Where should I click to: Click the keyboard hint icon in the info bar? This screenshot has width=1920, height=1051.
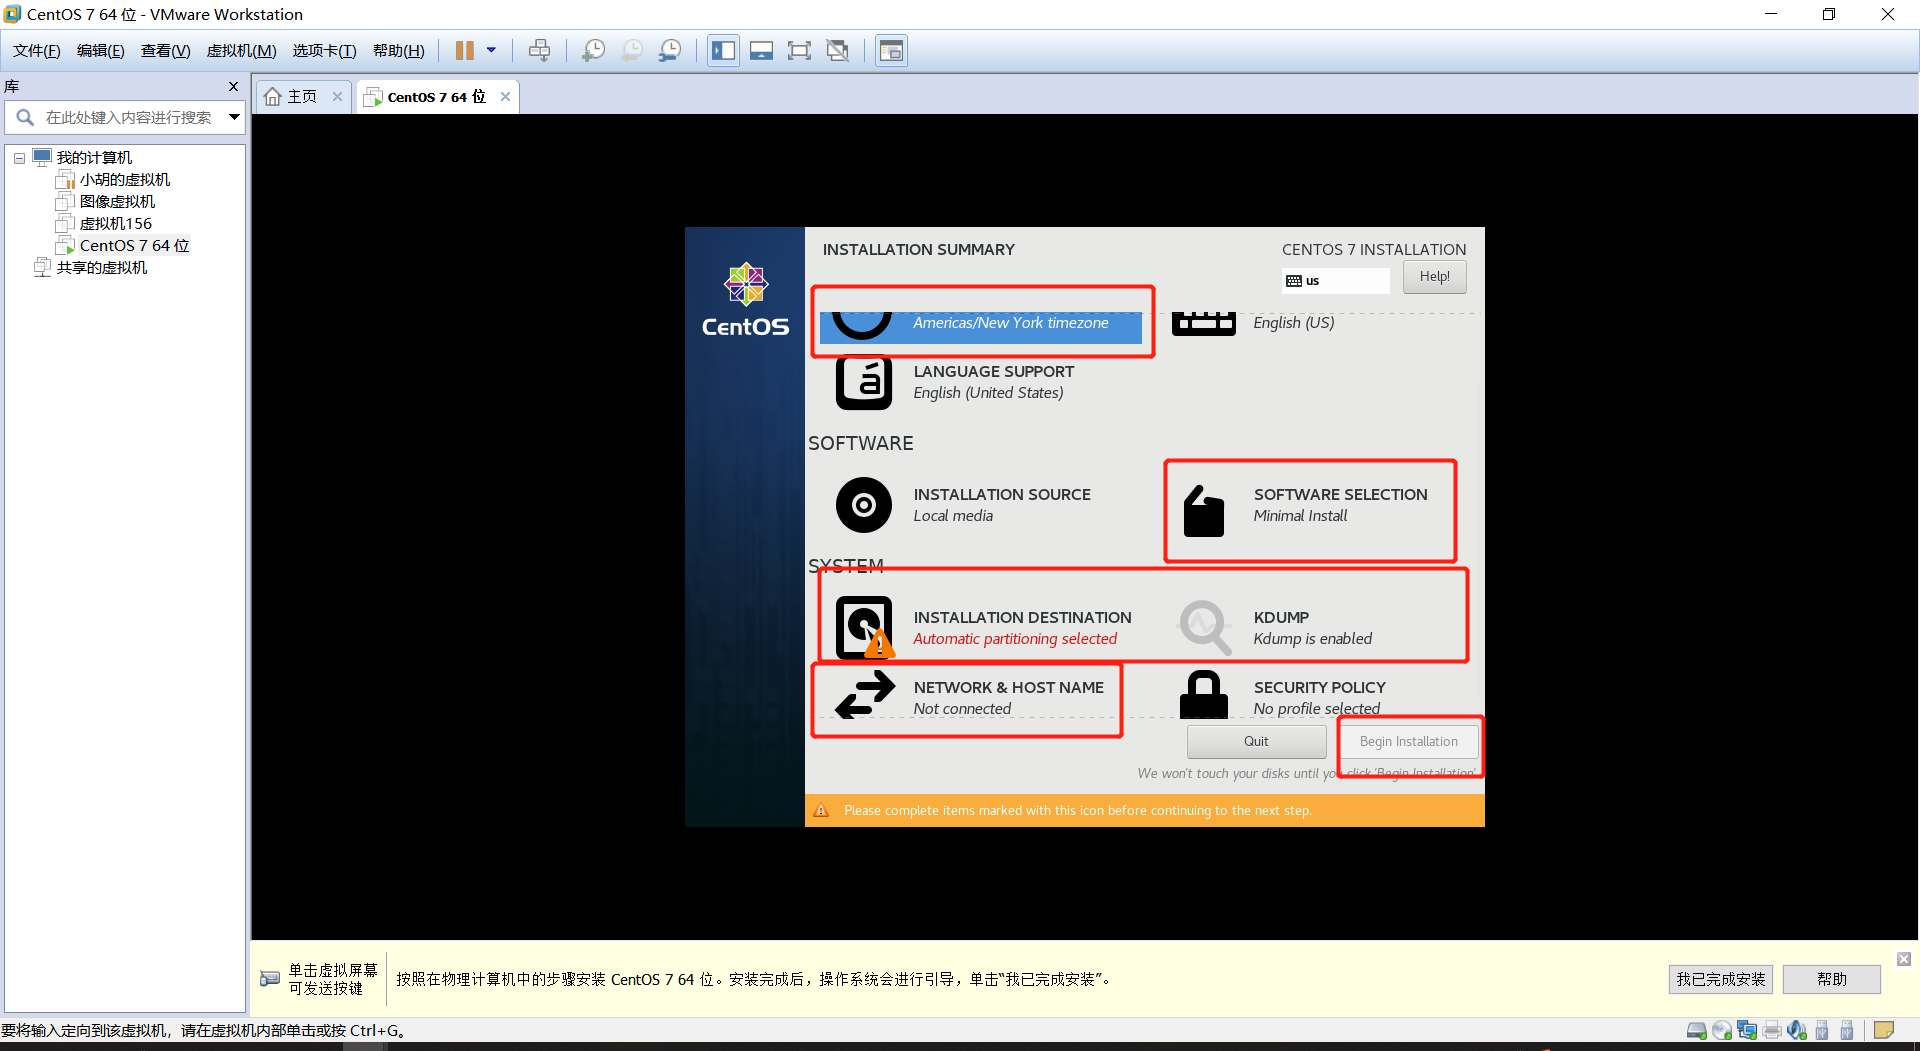click(270, 979)
